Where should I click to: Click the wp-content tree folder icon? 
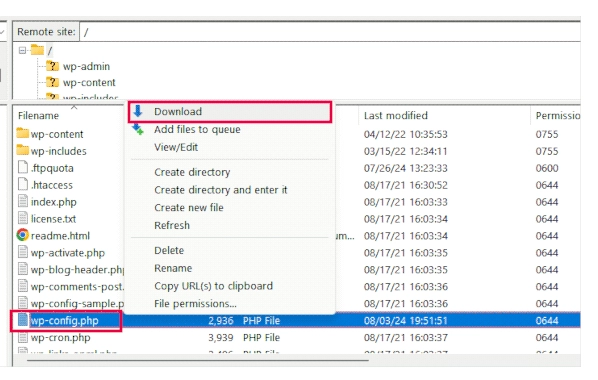tap(52, 82)
